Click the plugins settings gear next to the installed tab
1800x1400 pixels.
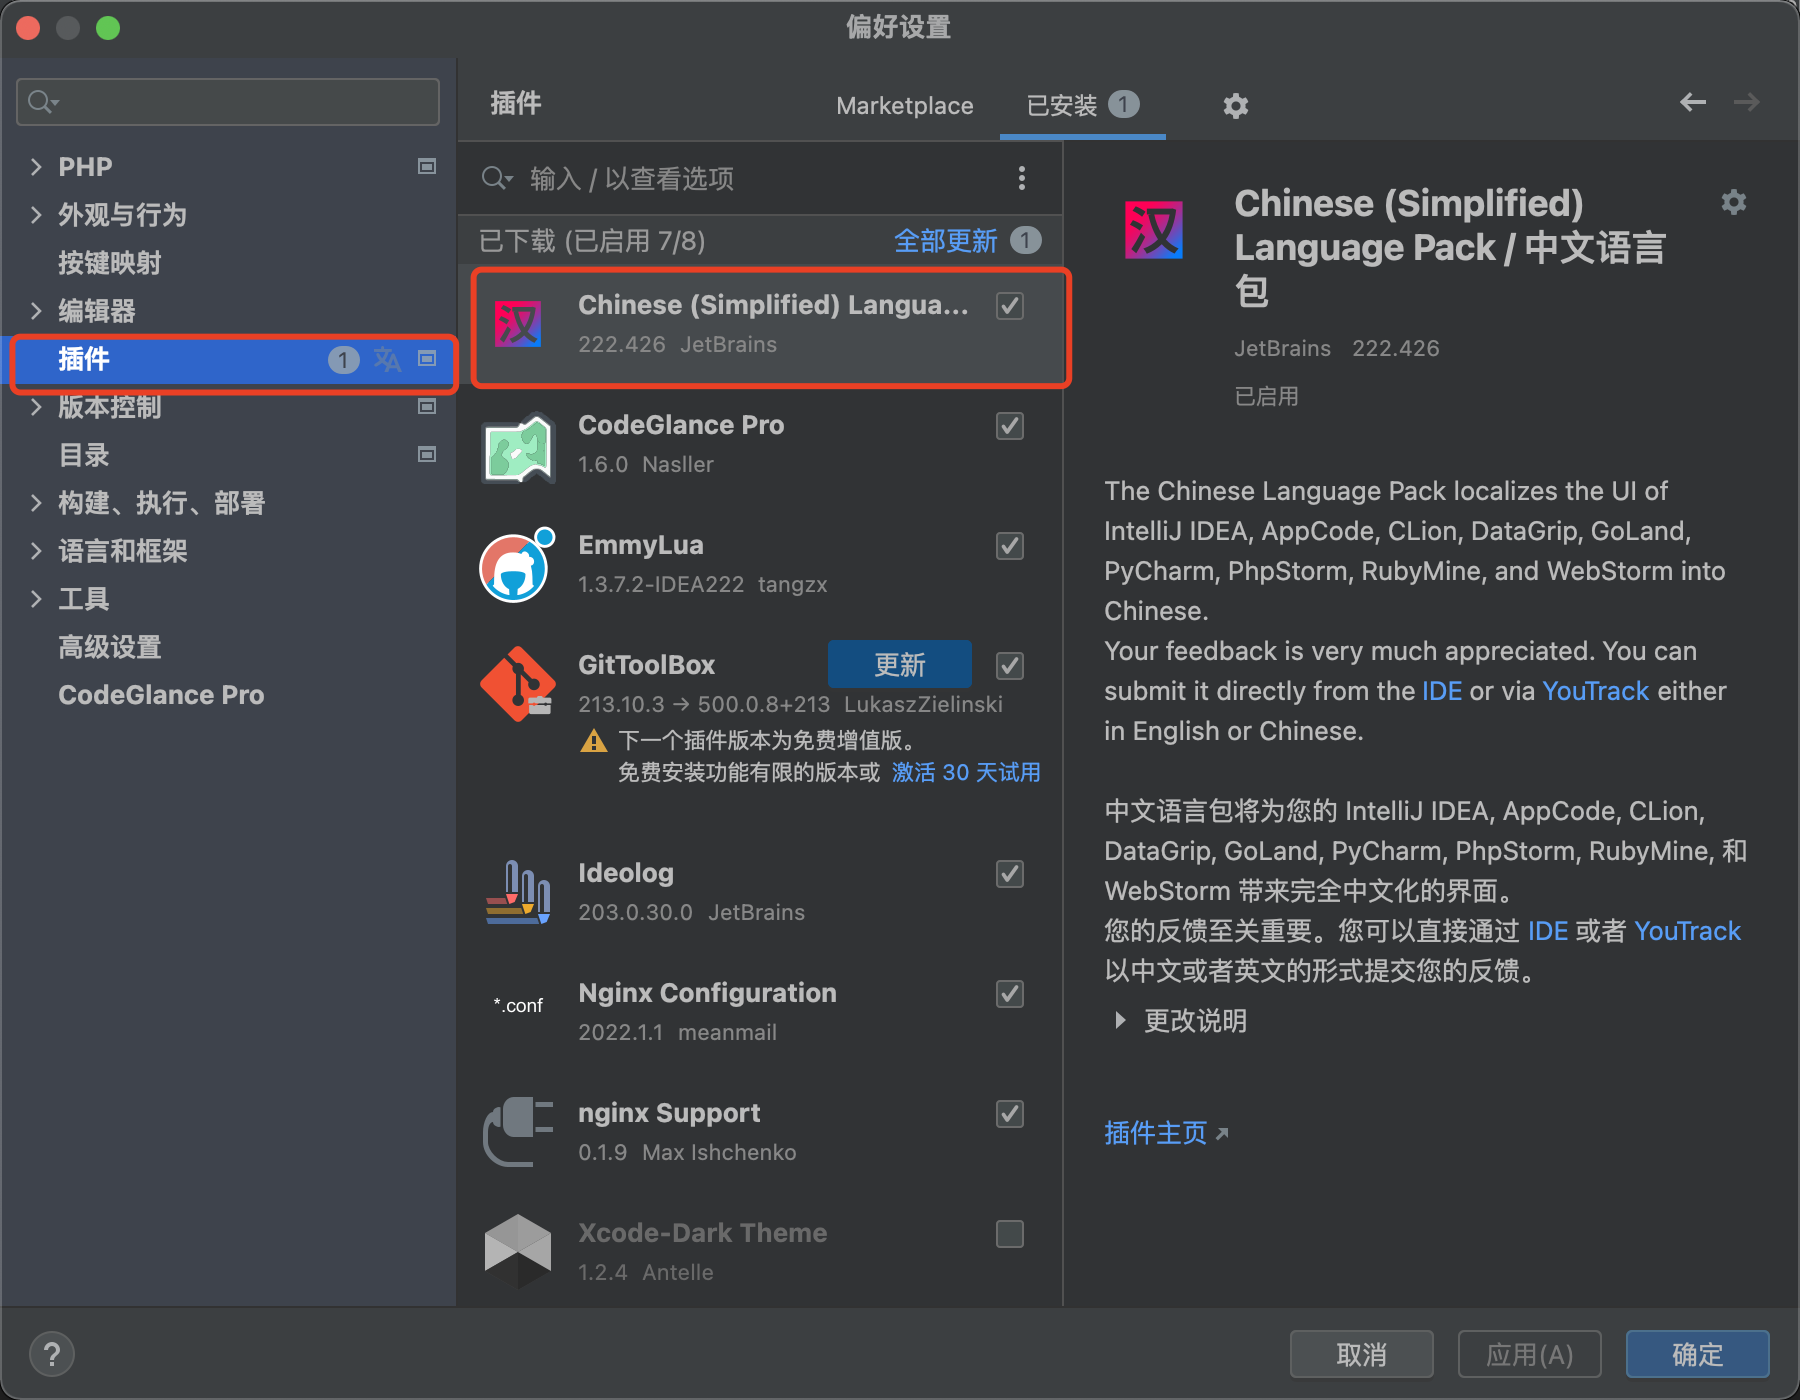(1236, 105)
